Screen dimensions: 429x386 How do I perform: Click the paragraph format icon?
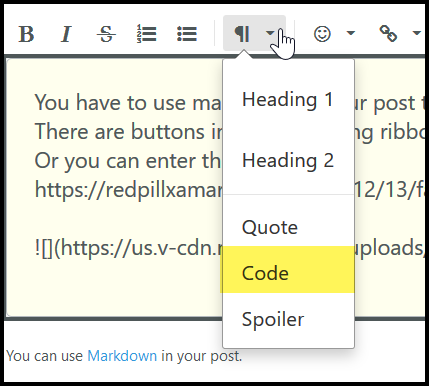(242, 34)
